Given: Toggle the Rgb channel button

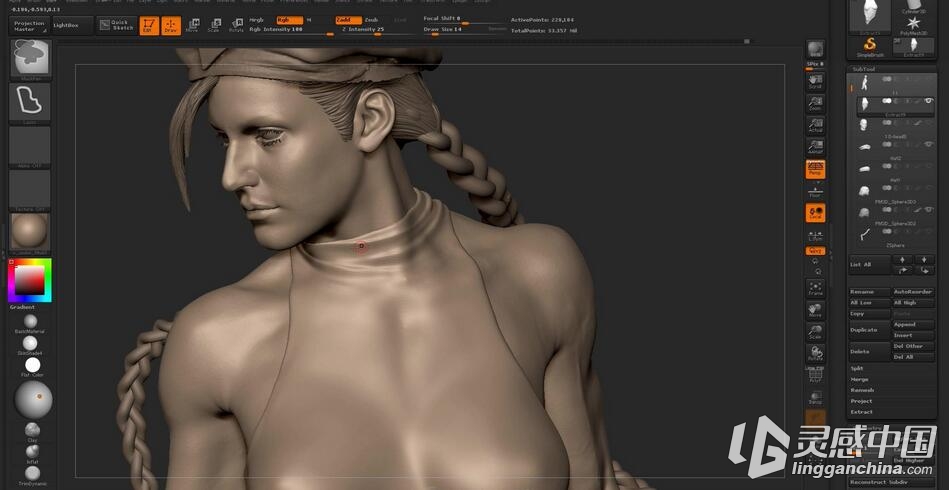Looking at the screenshot, I should click(289, 20).
